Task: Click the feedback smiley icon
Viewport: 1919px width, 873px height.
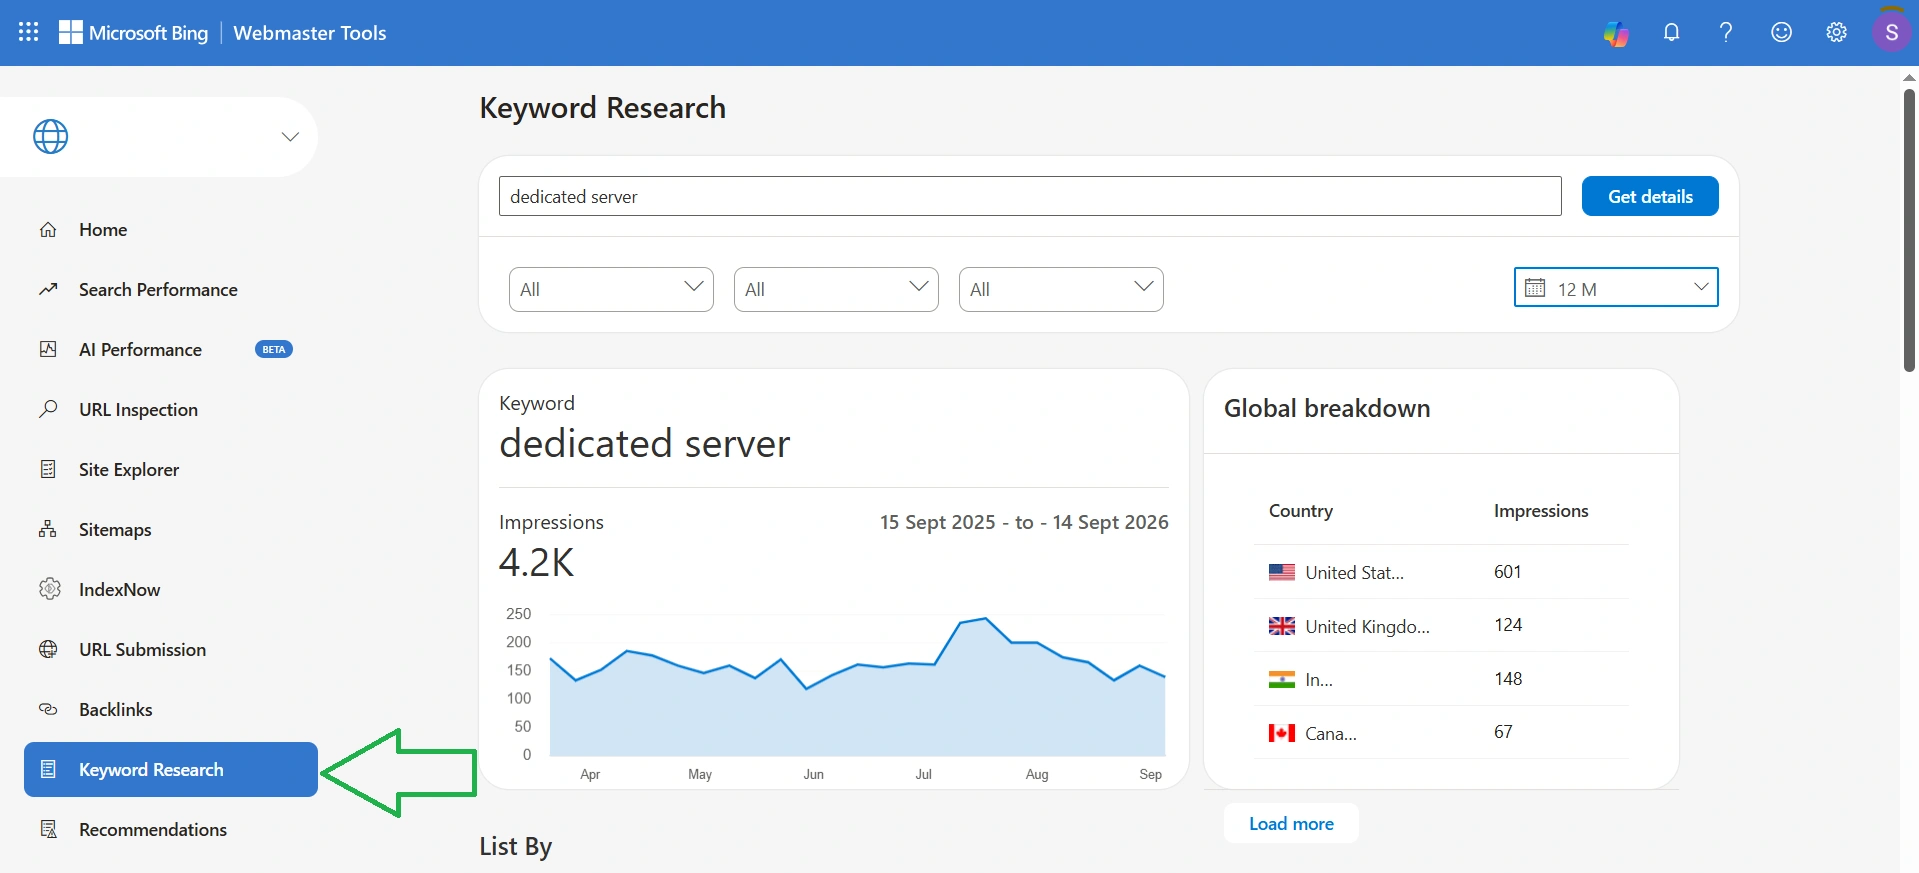Action: click(x=1781, y=32)
